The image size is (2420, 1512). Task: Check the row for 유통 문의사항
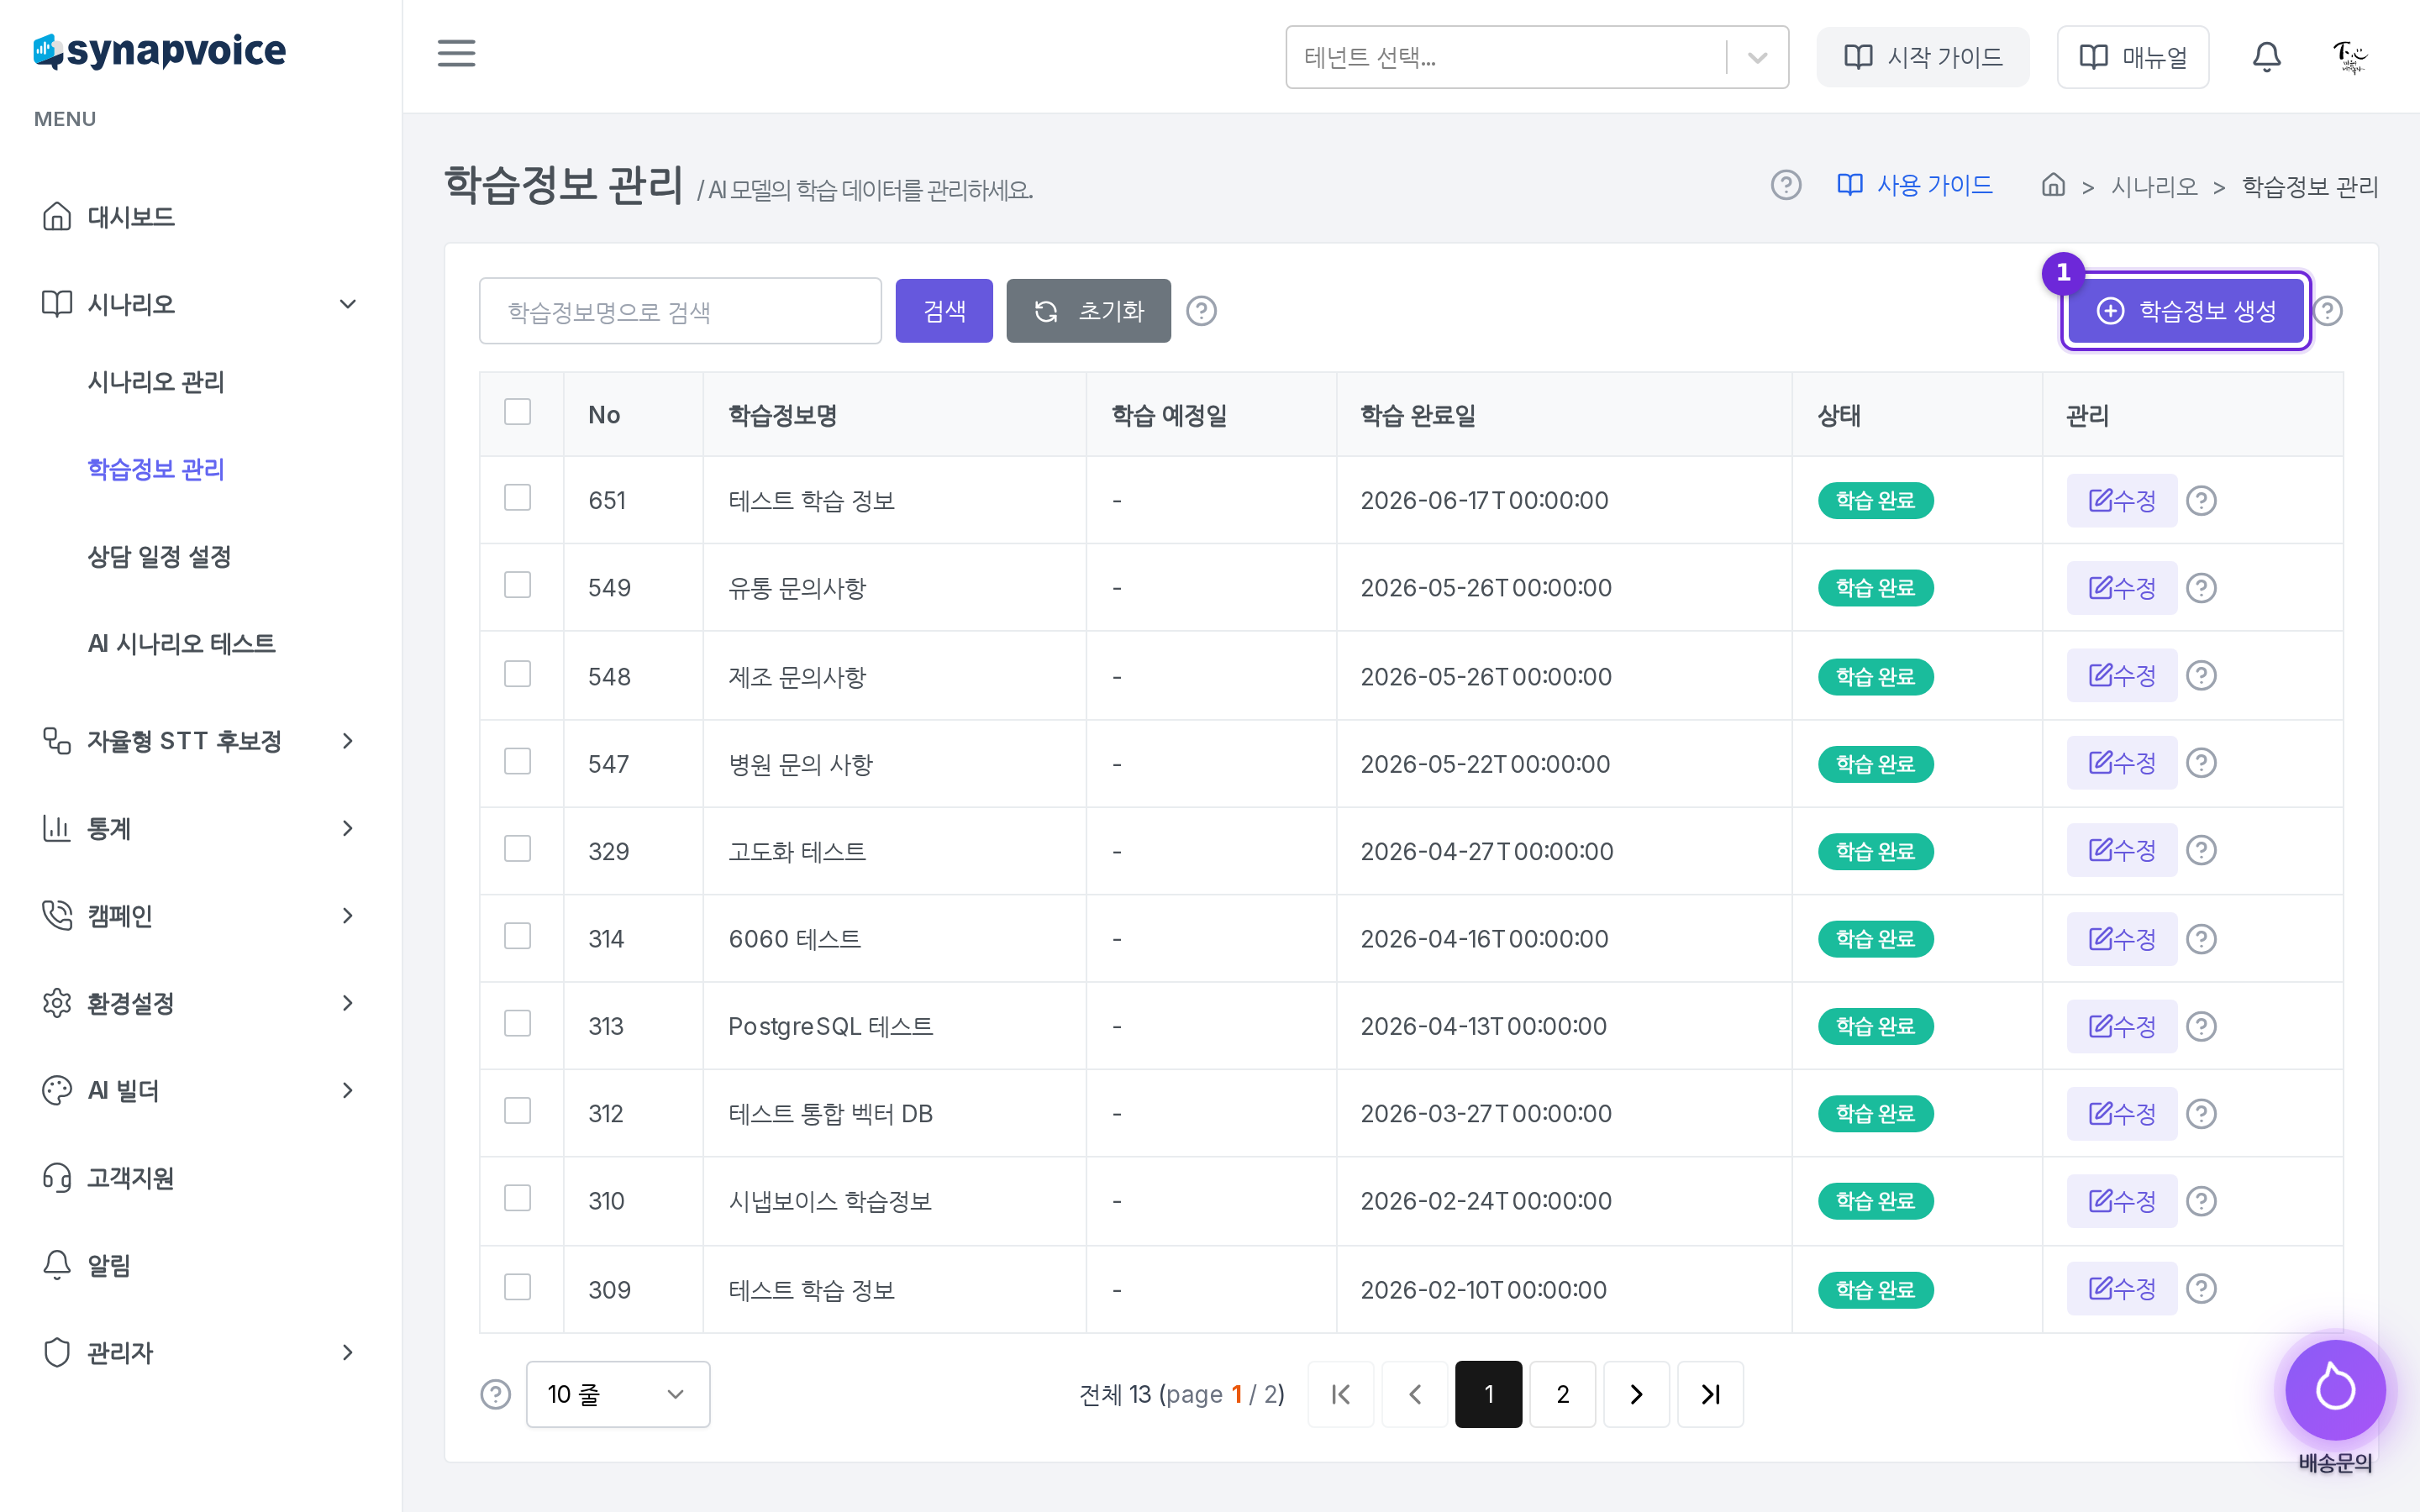point(517,585)
